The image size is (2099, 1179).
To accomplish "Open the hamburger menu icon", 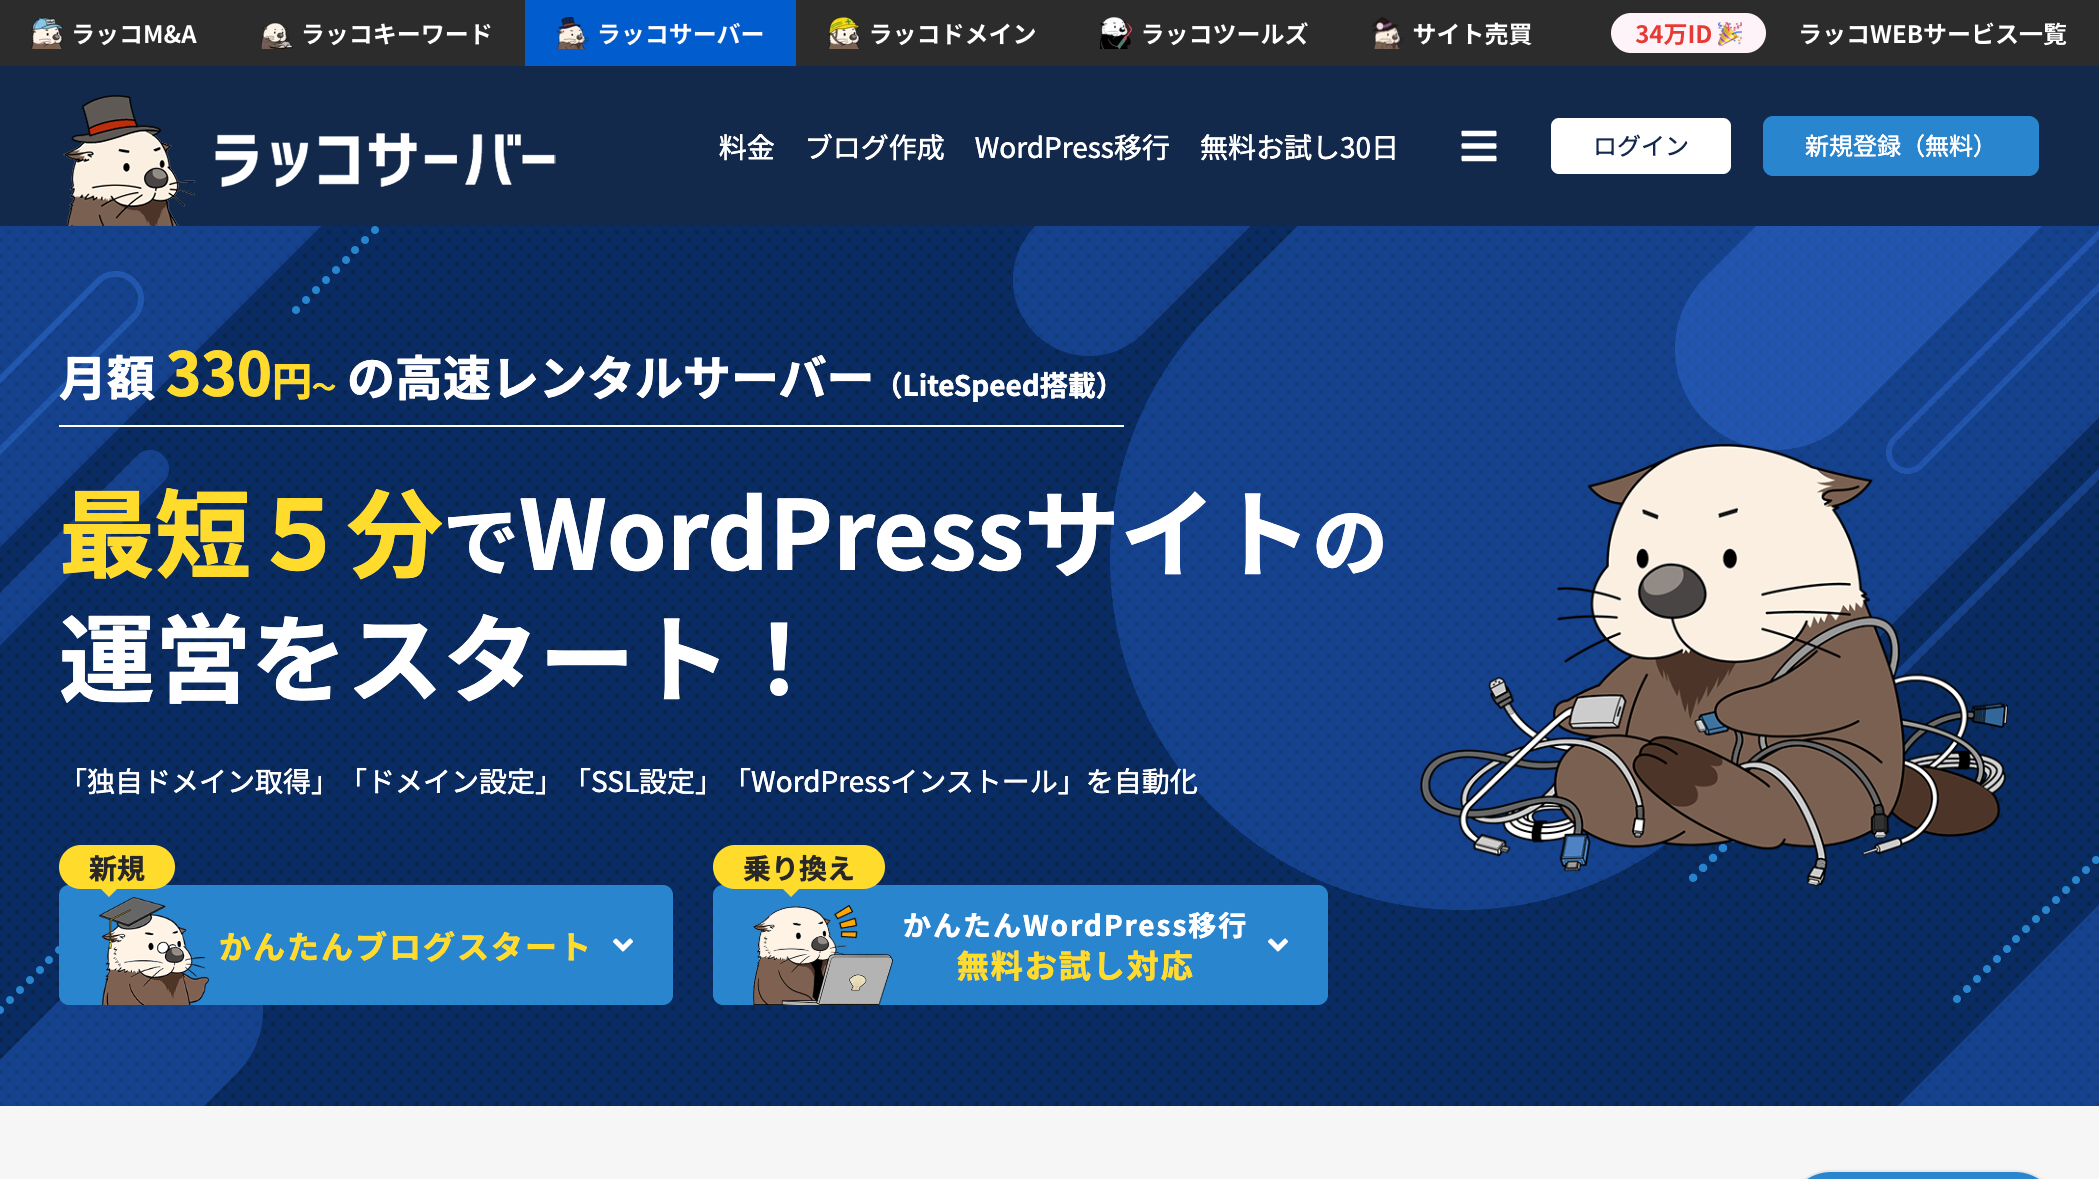I will [x=1478, y=147].
